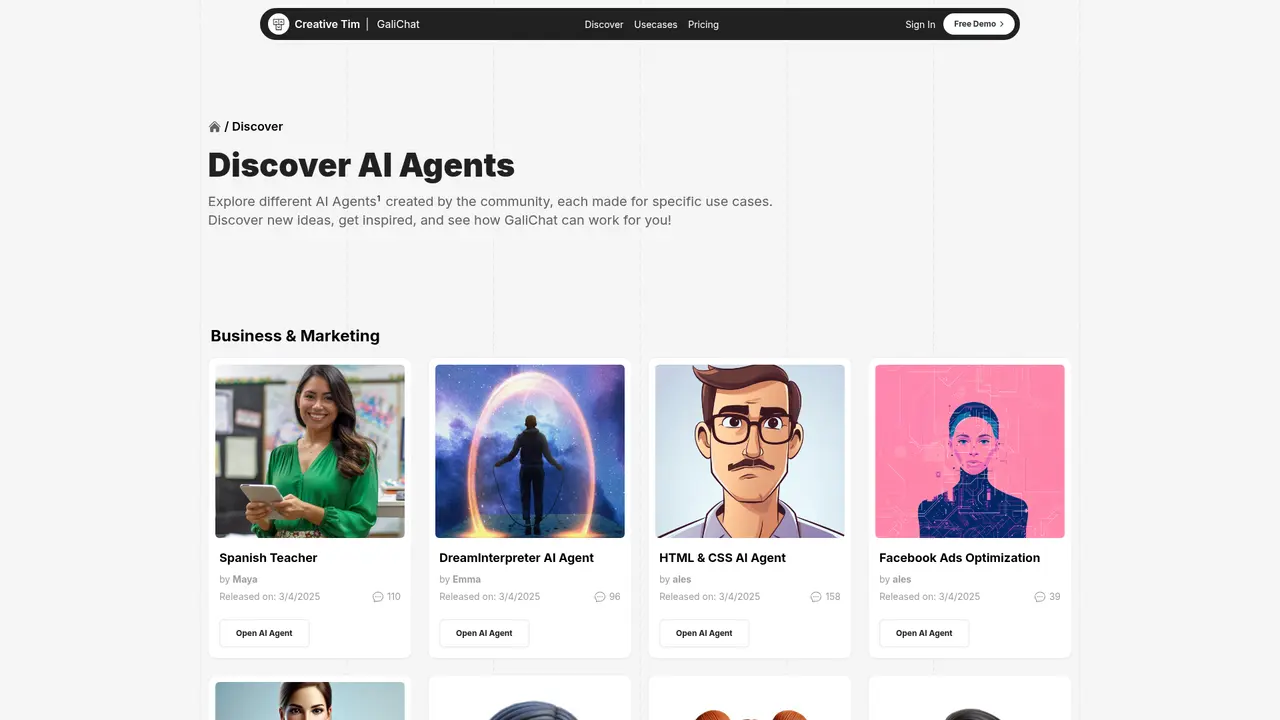This screenshot has height=720, width=1280.
Task: Click the DreamInterpreter portal thumbnail image
Action: pyautogui.click(x=530, y=451)
